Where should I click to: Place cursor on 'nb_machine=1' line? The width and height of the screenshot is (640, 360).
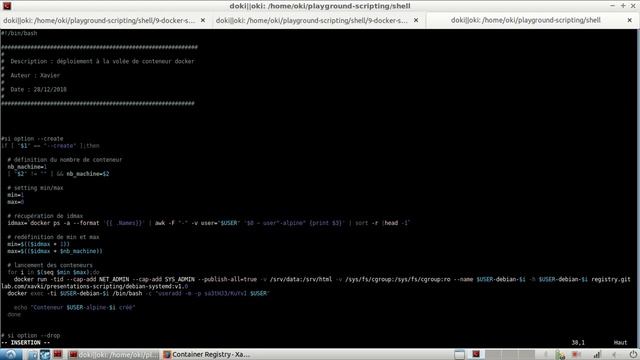coord(27,167)
